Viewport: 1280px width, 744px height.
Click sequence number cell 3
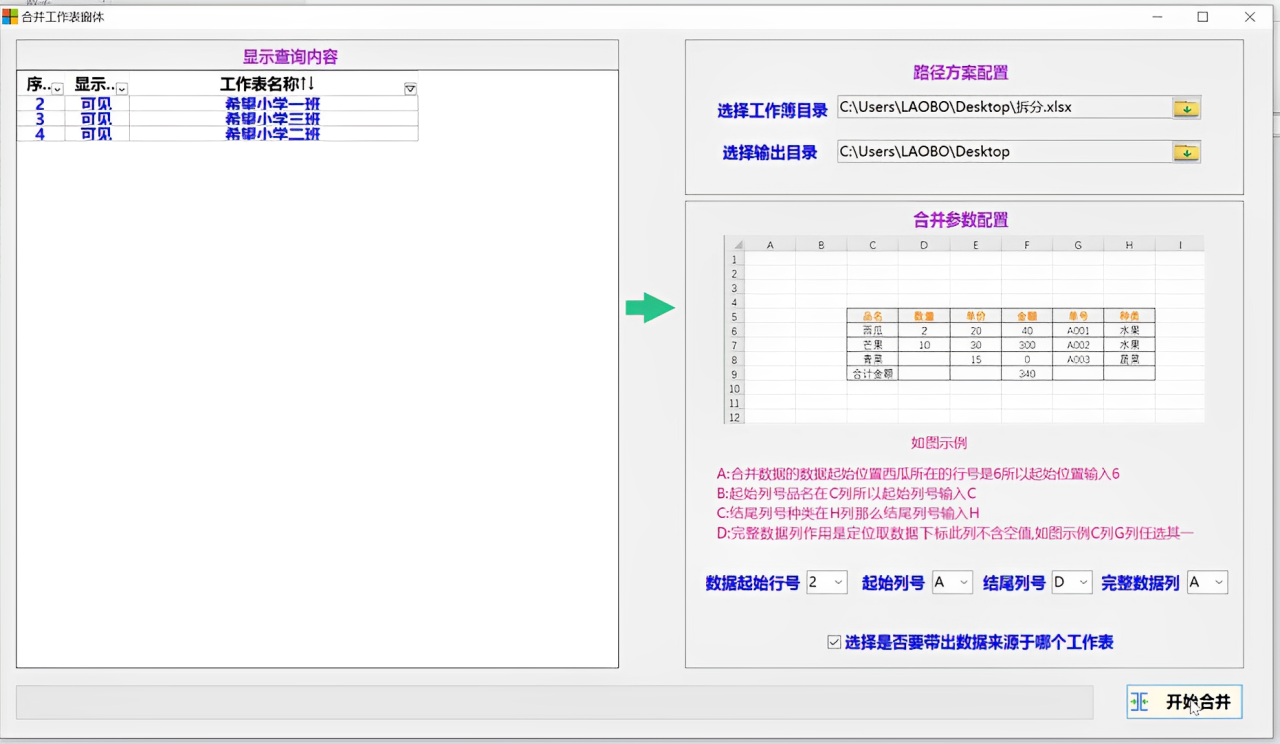[x=40, y=119]
